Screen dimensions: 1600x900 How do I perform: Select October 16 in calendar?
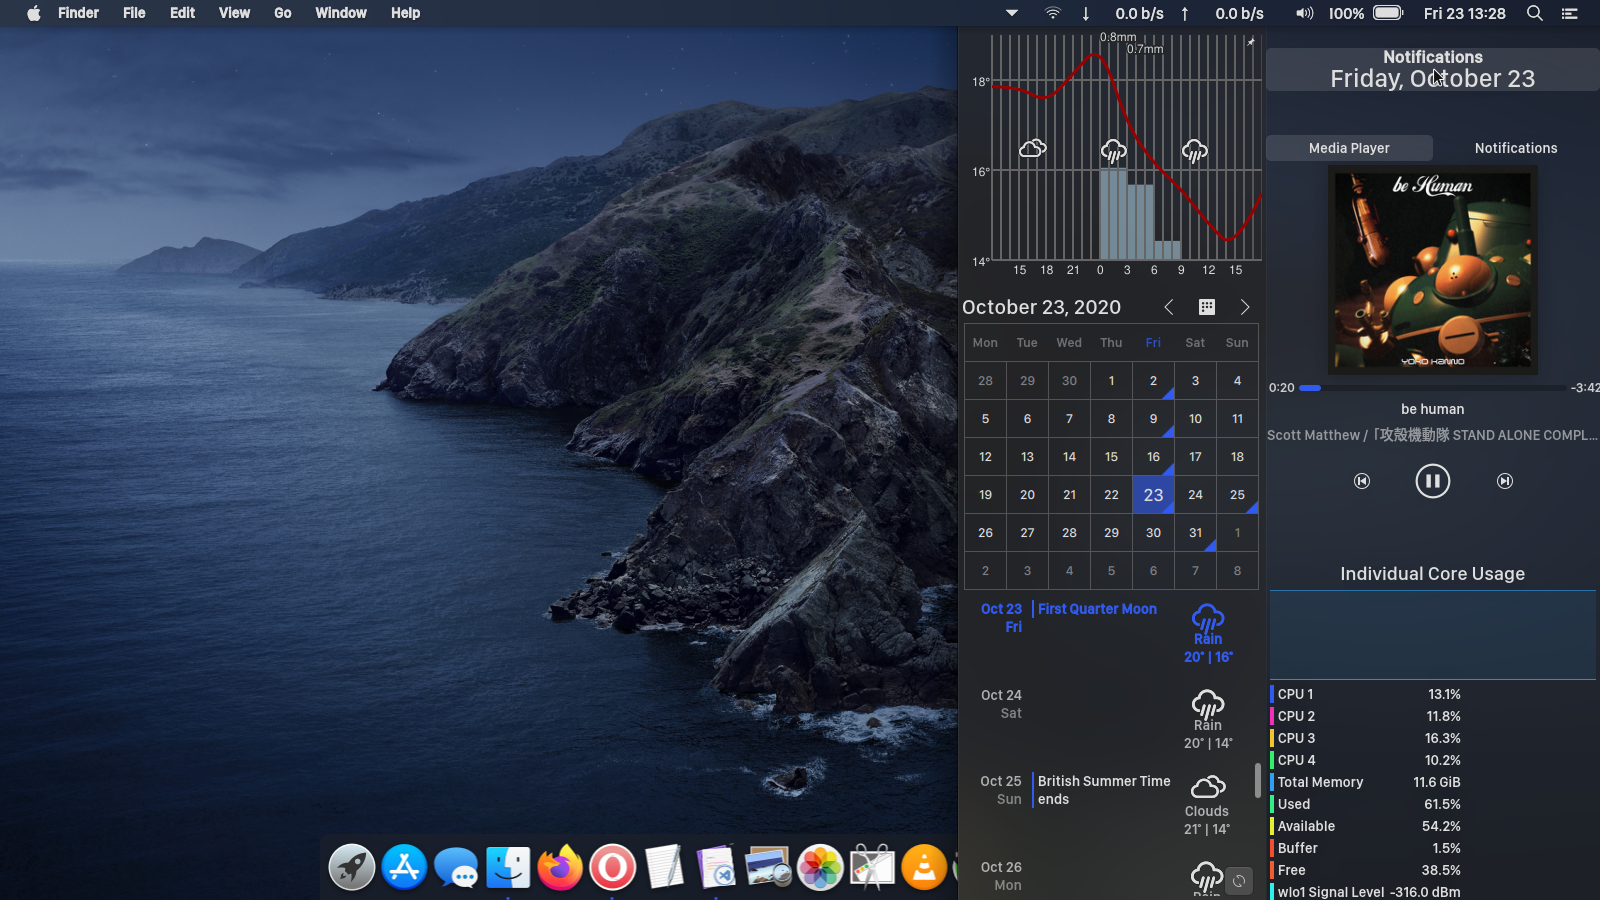(x=1153, y=457)
